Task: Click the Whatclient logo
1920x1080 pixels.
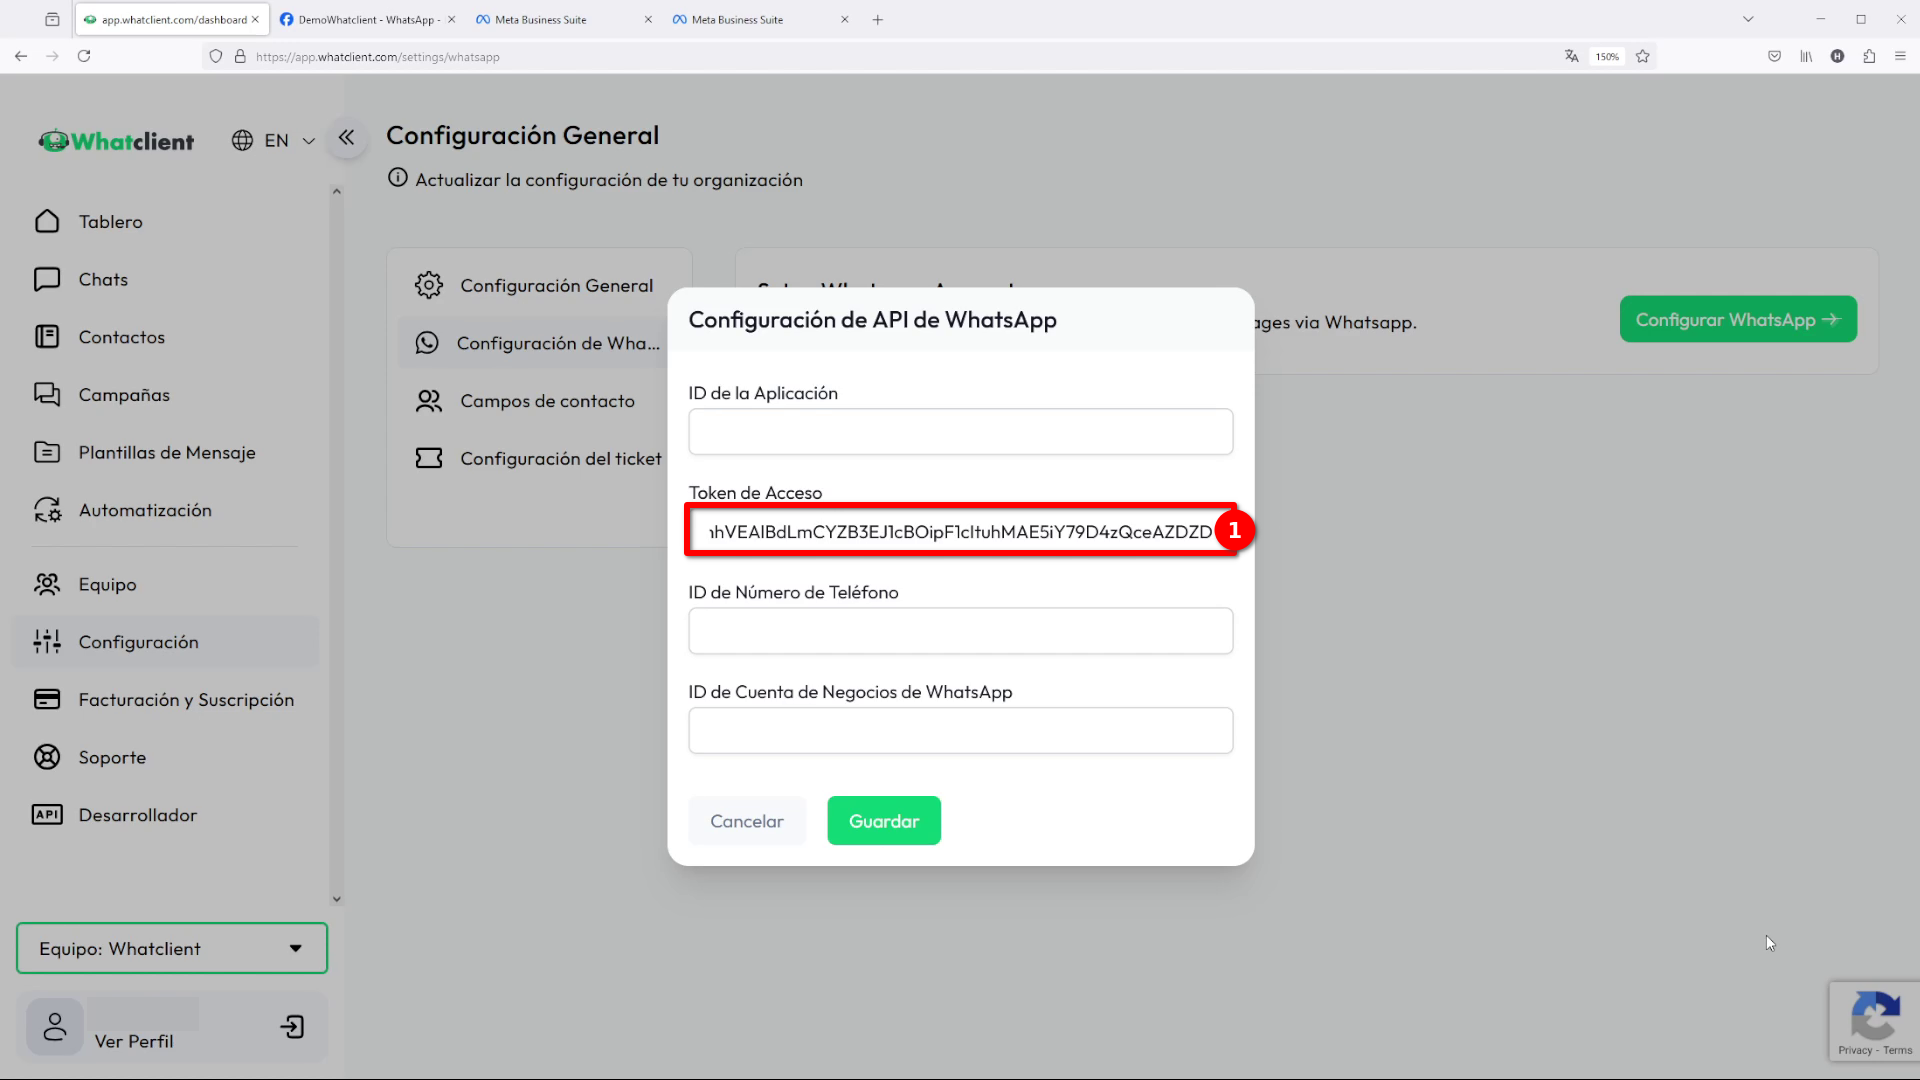Action: coord(117,141)
